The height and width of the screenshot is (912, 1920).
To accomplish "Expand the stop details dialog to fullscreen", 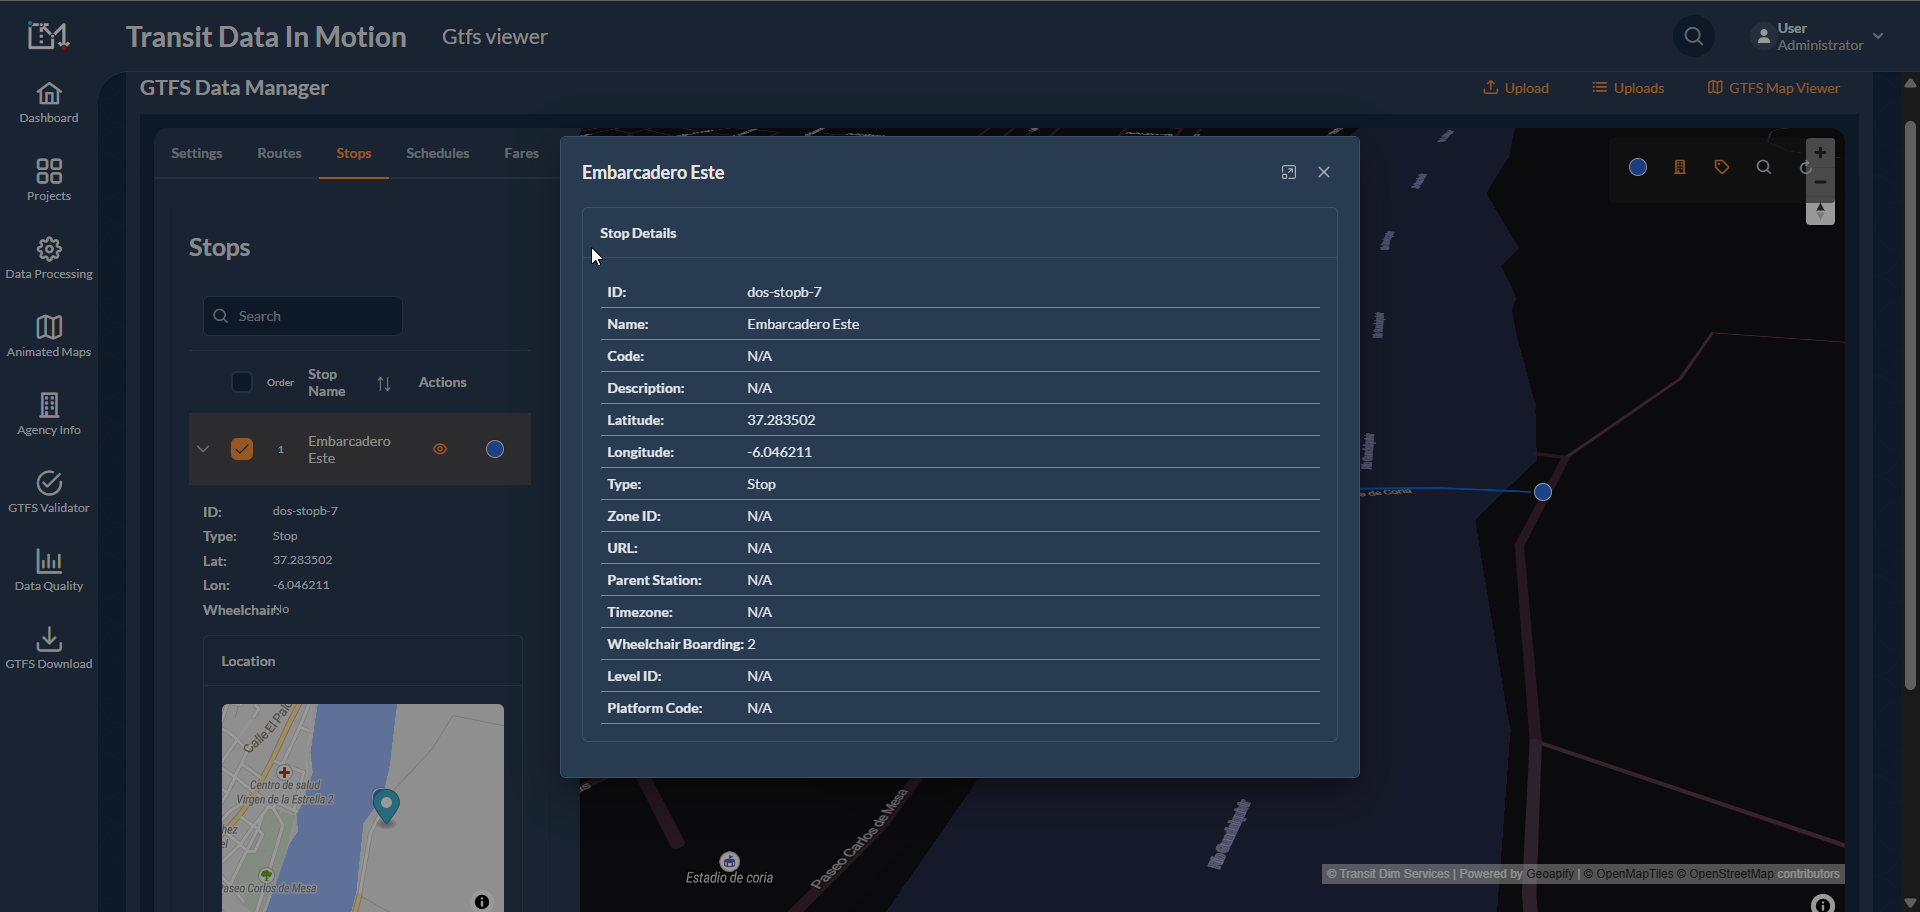I will (1289, 172).
